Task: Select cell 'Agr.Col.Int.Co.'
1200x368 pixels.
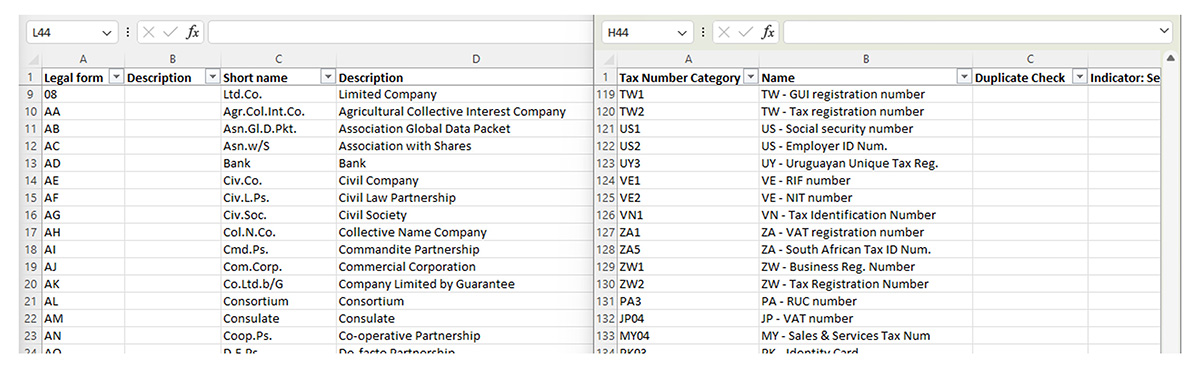Action: (279, 112)
